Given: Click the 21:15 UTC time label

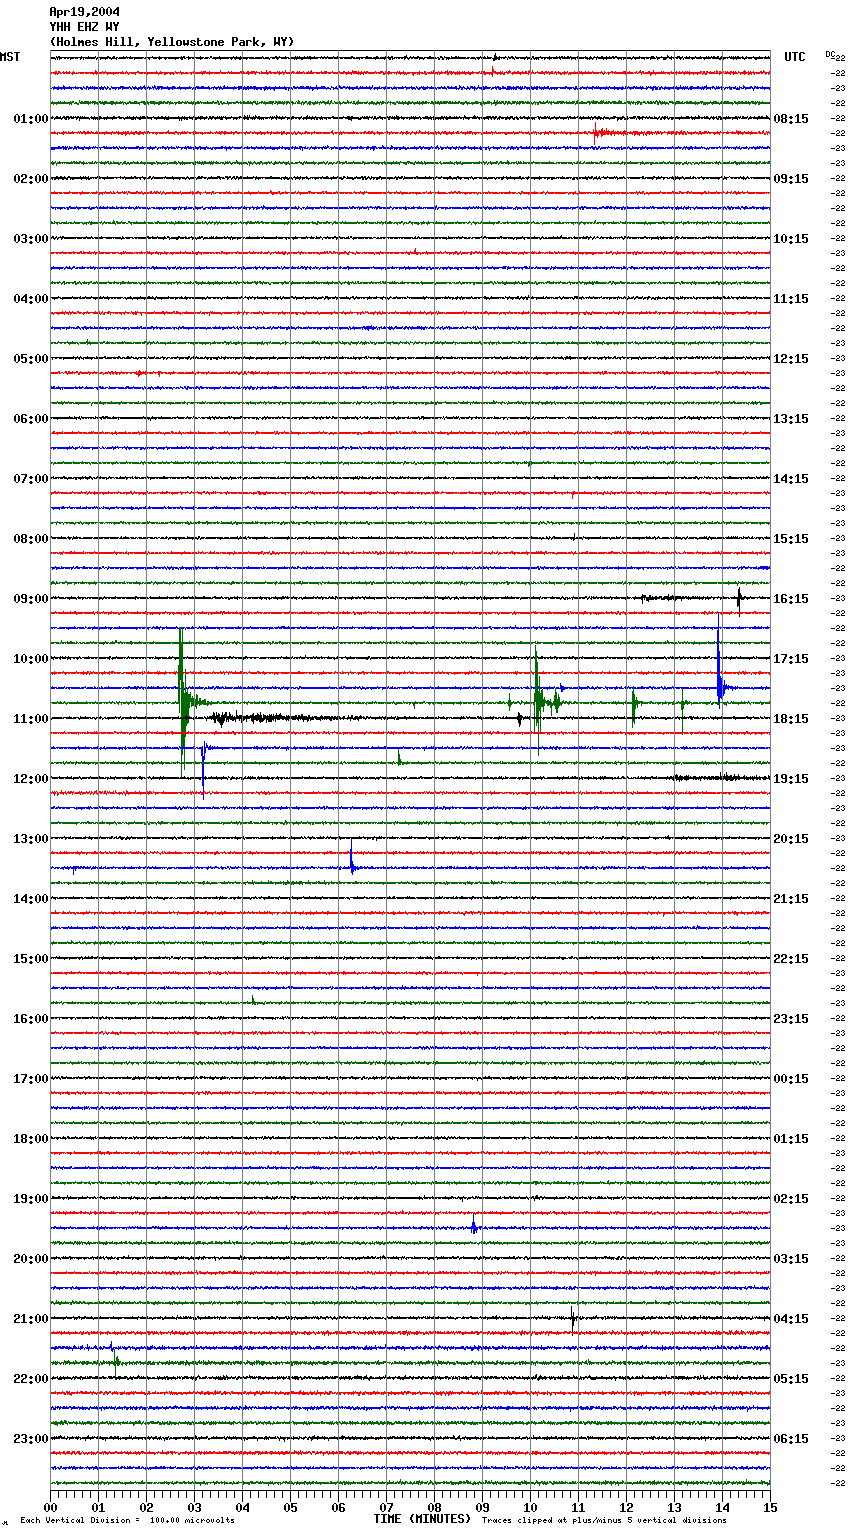Looking at the screenshot, I should tap(791, 899).
